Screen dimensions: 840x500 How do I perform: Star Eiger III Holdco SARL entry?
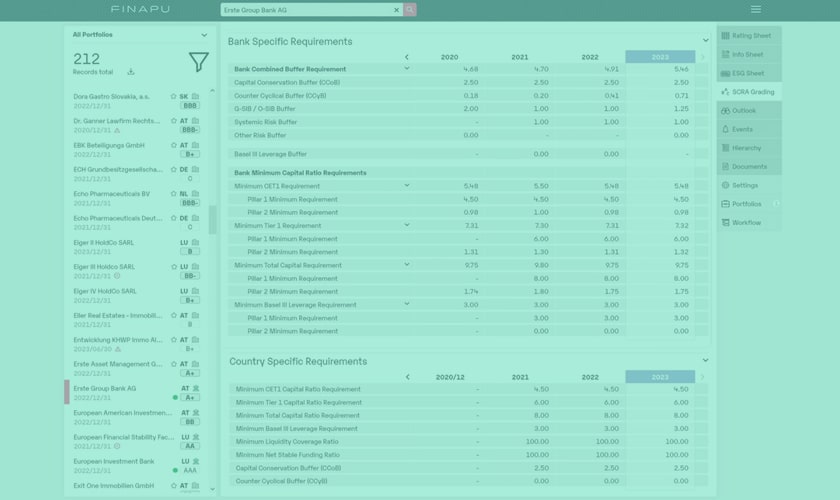tap(173, 266)
